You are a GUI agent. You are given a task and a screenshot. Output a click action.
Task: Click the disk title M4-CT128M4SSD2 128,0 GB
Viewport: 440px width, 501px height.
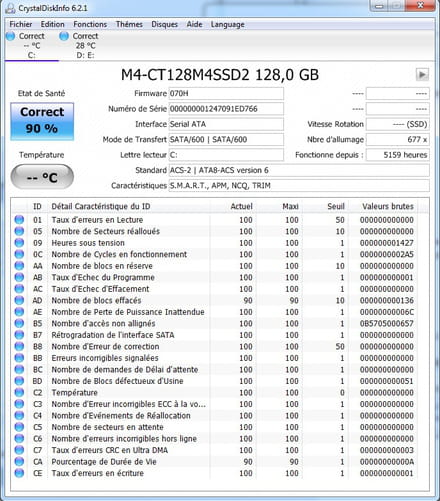(220, 75)
